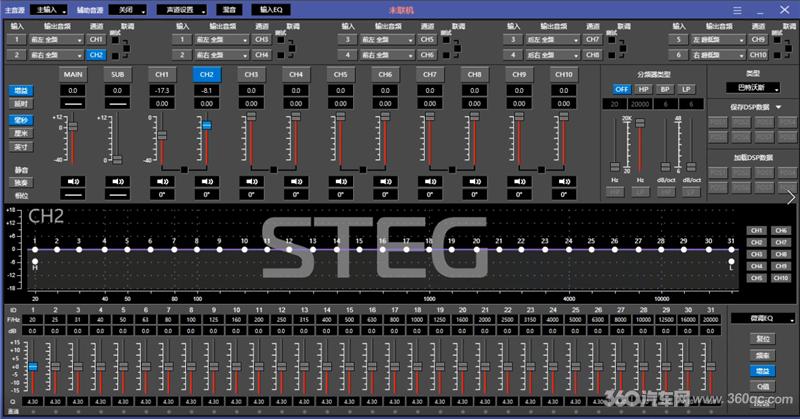Link CH1 and CH2 faders via square
Viewport: 800px width, 419px height.
184,169
